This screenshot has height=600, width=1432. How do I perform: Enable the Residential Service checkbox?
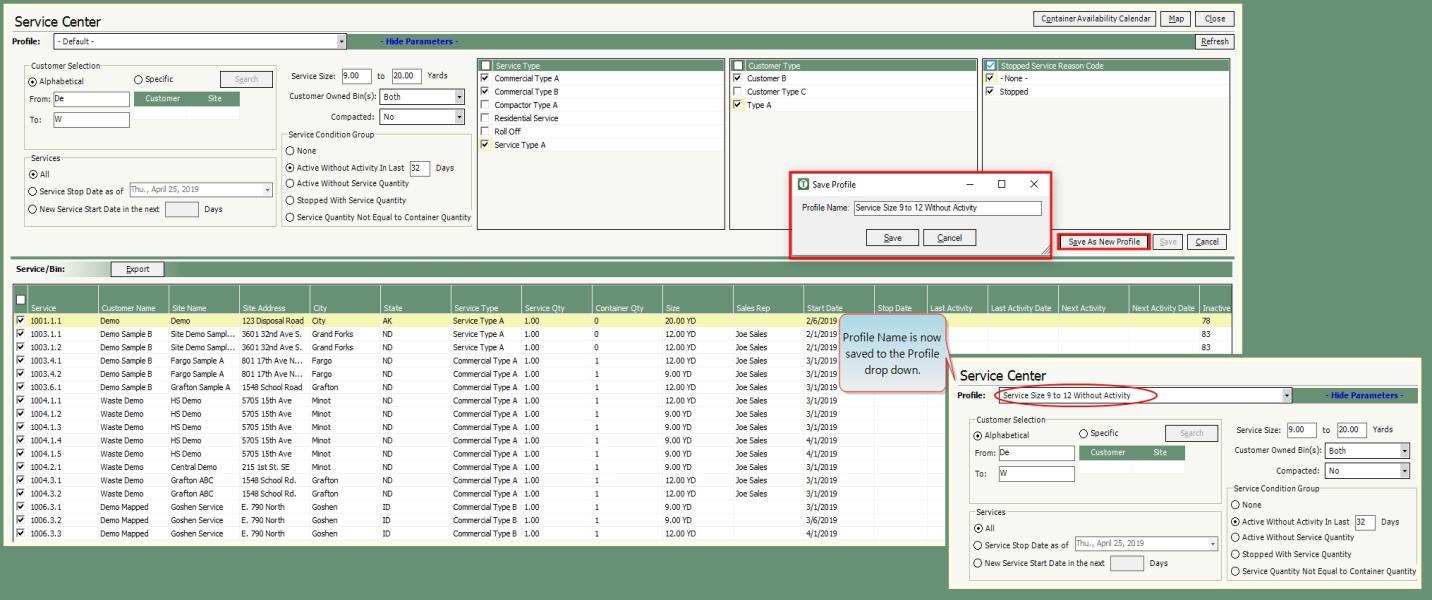[x=486, y=118]
